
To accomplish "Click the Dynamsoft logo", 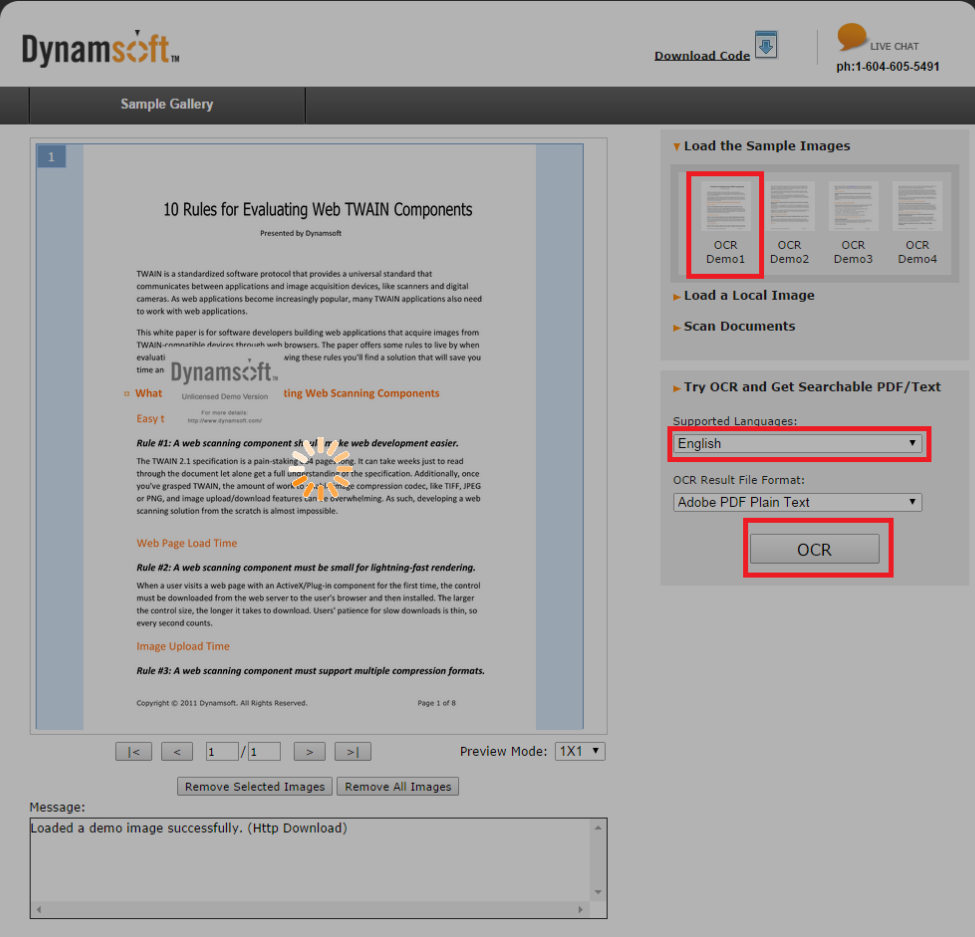I will [x=101, y=49].
